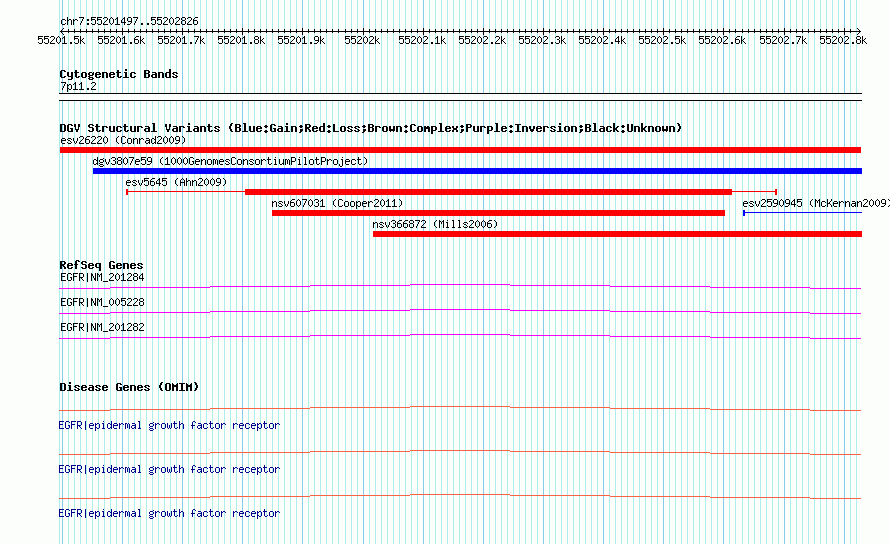
Task: Select the esv5645 (Ahn2009) variant label
Action: click(176, 182)
